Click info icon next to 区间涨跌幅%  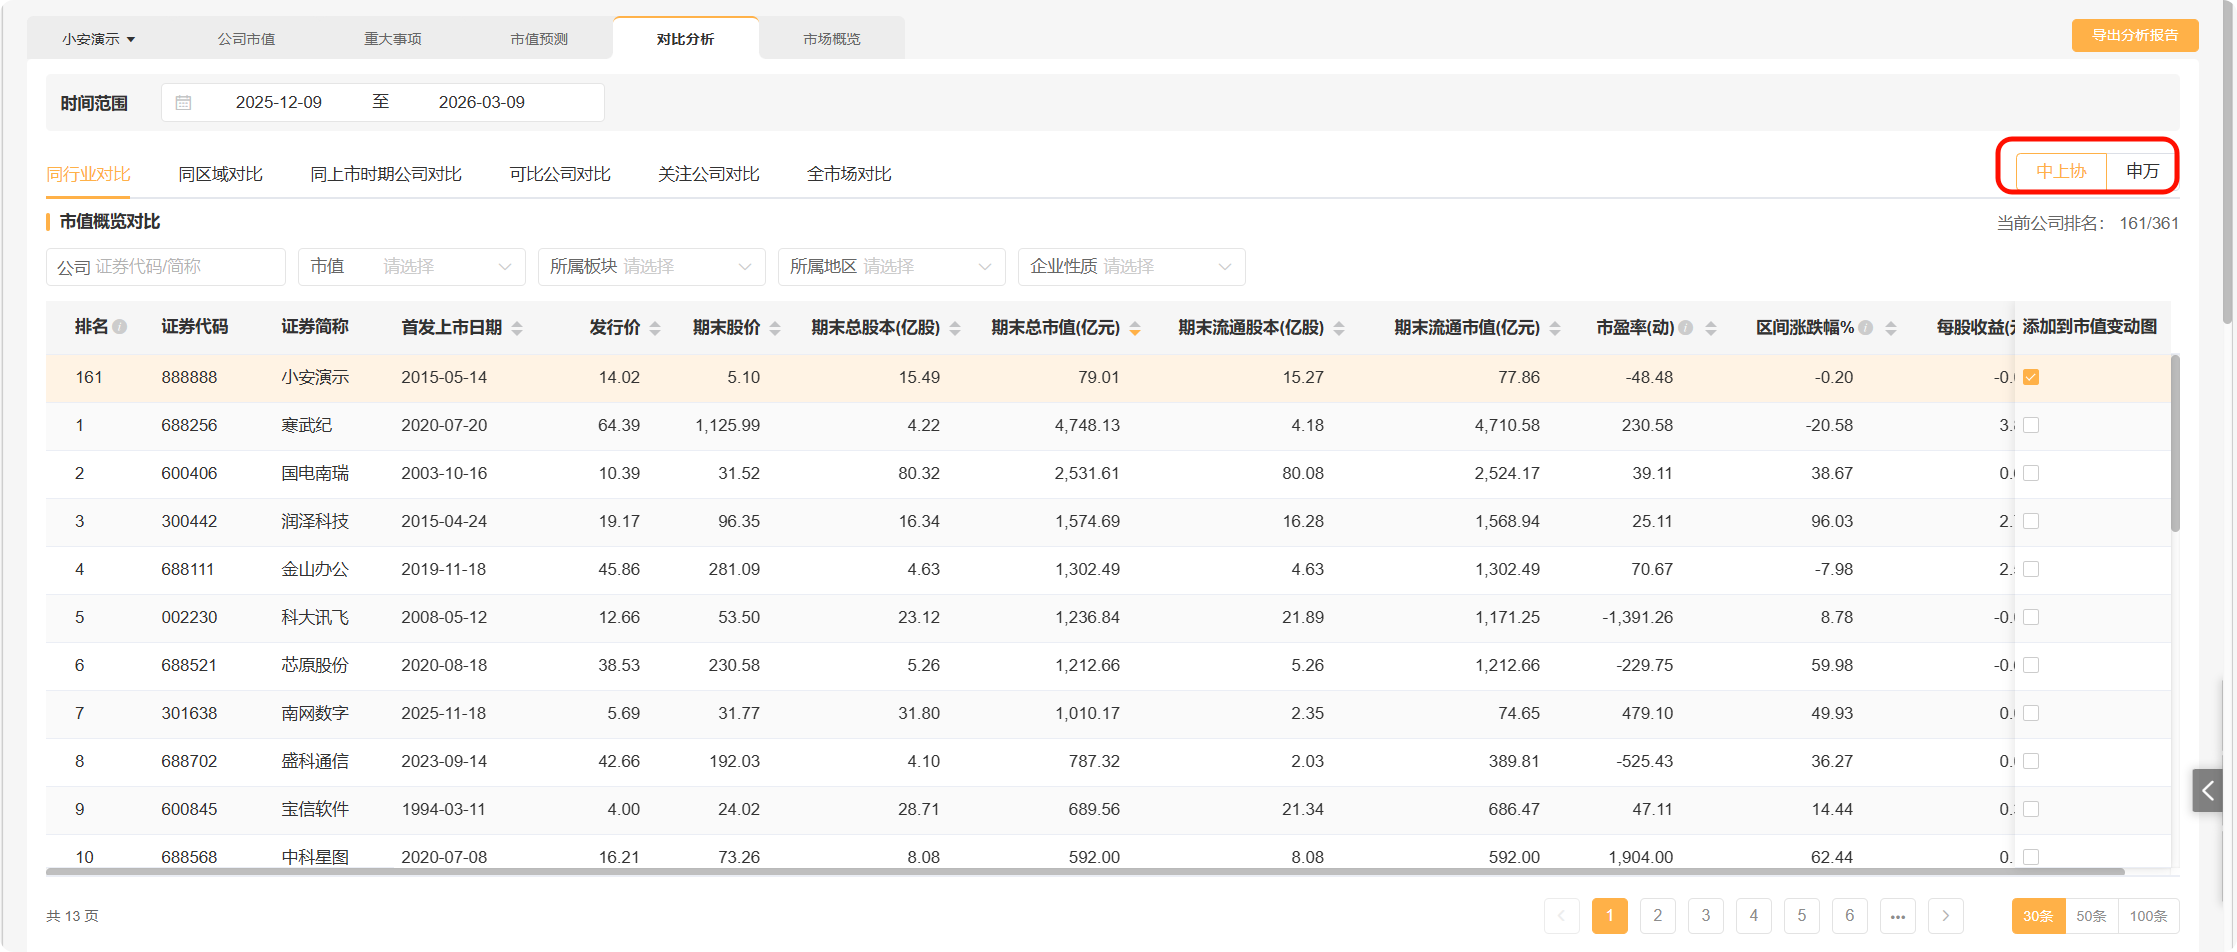tap(1866, 328)
